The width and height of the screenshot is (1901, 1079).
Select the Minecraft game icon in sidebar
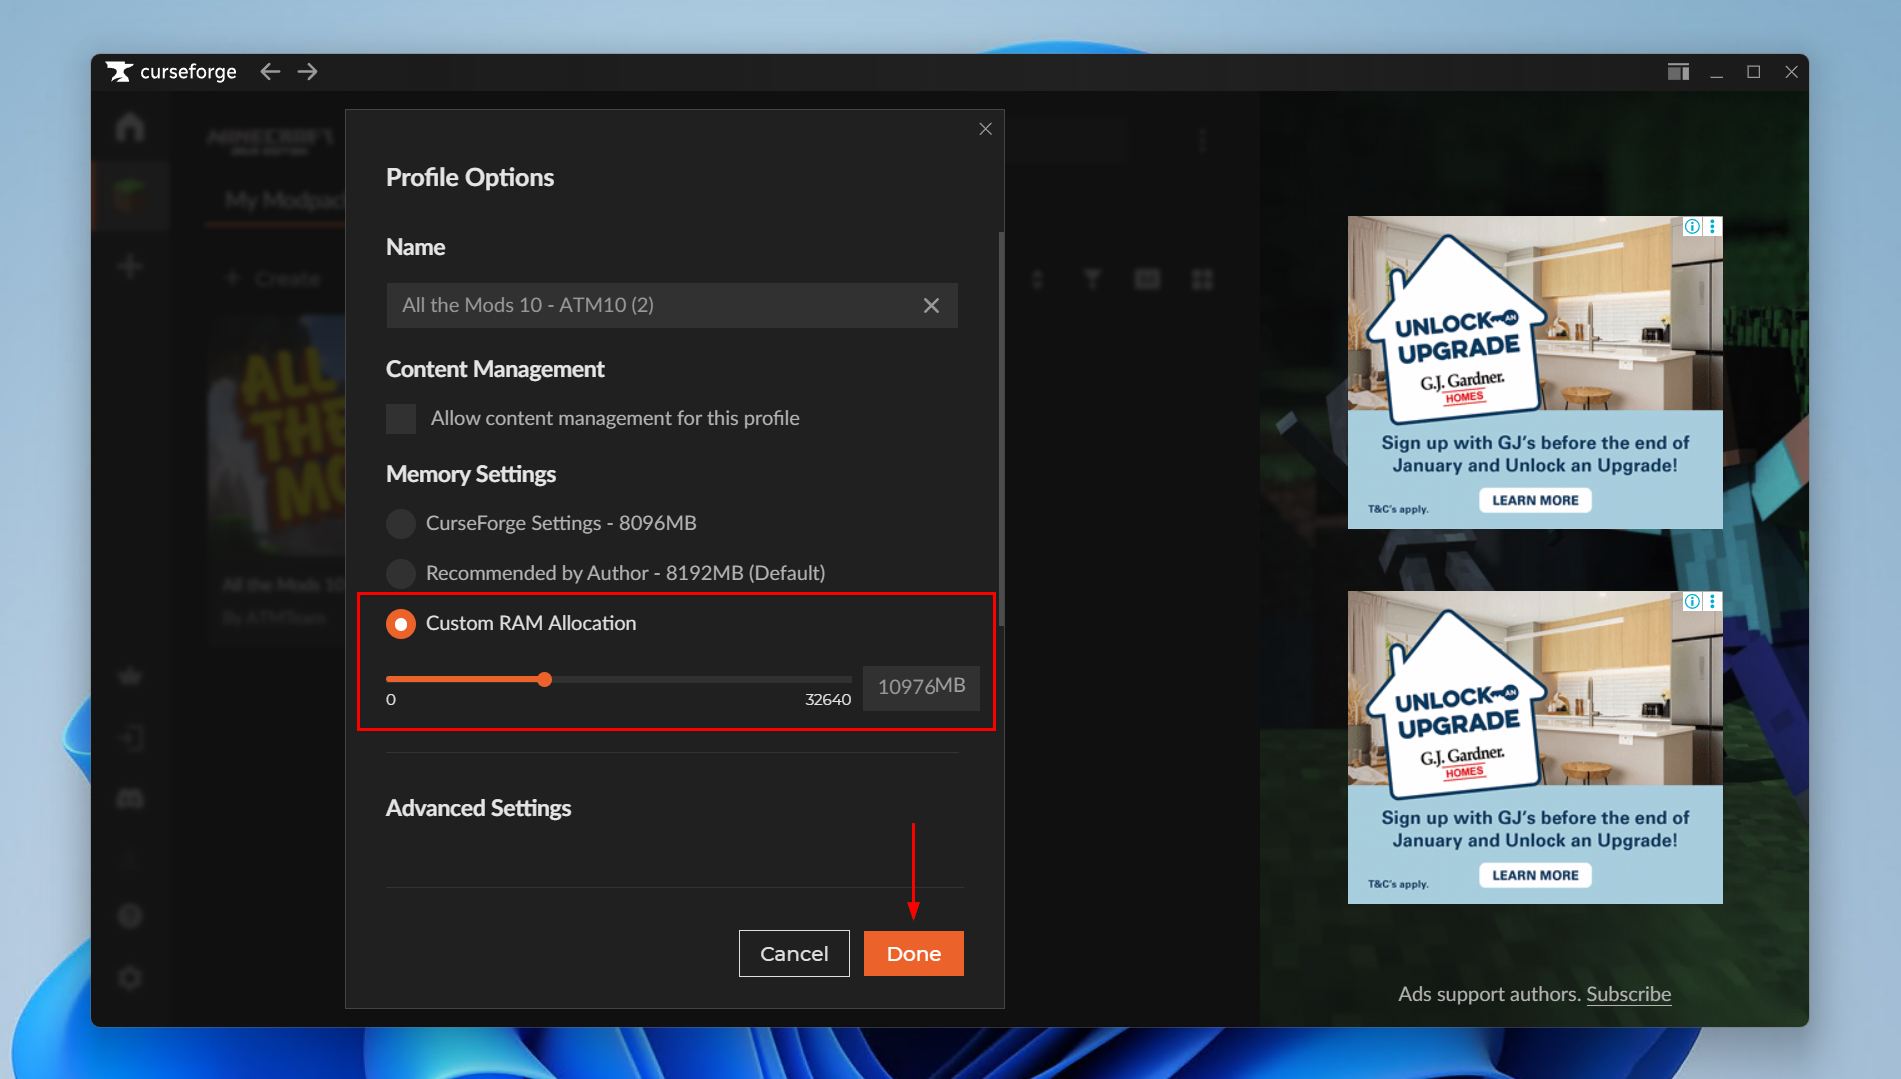(129, 196)
